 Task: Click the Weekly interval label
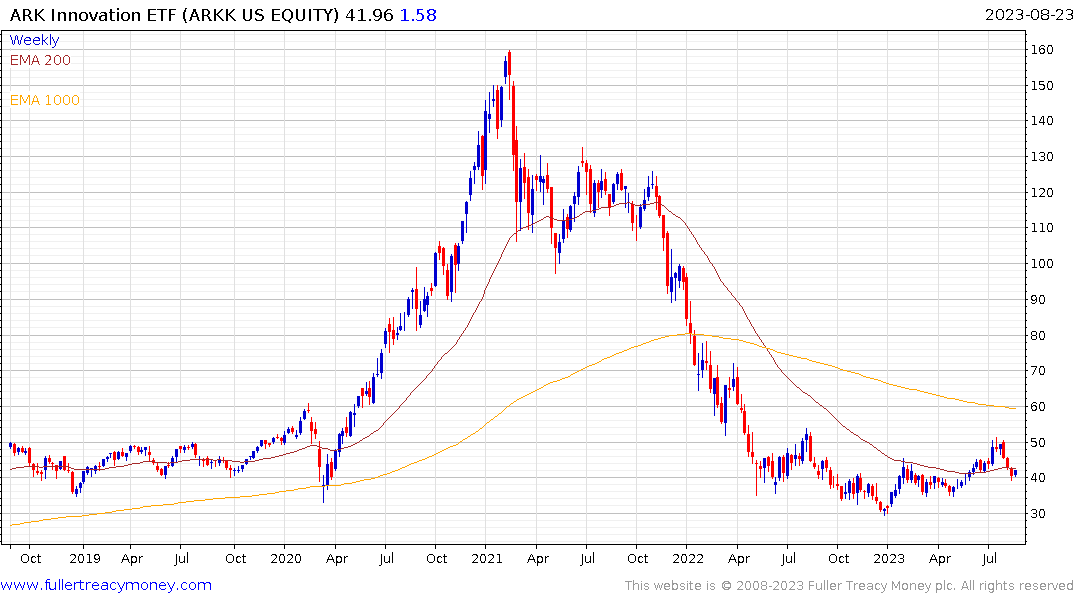point(34,40)
